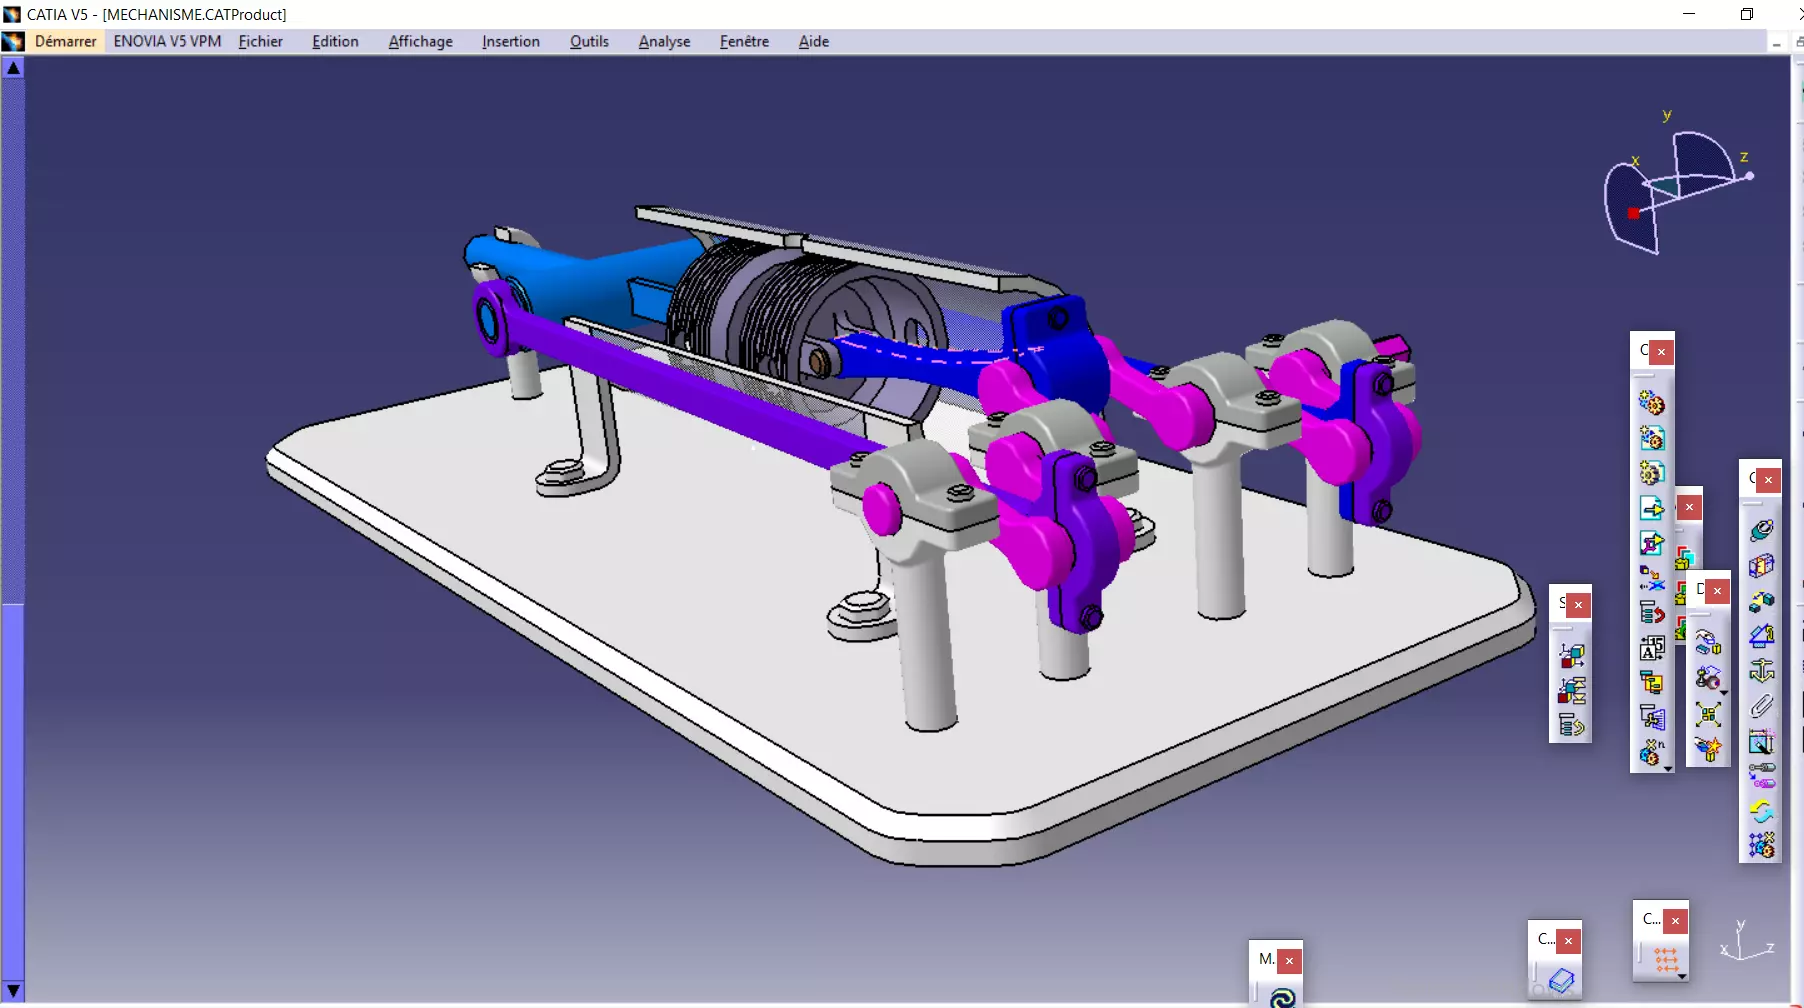Select the Offset Constraint tool
This screenshot has height=1008, width=1804.
tap(1761, 601)
